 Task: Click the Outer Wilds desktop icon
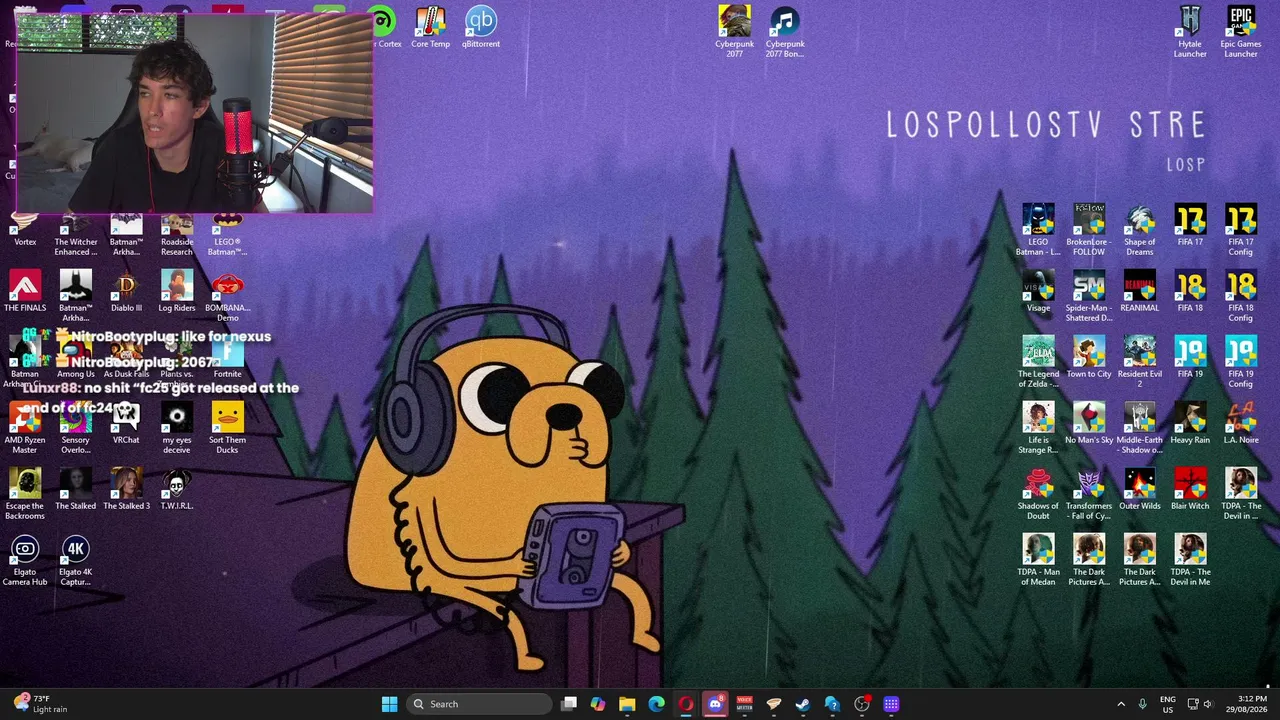(1140, 489)
